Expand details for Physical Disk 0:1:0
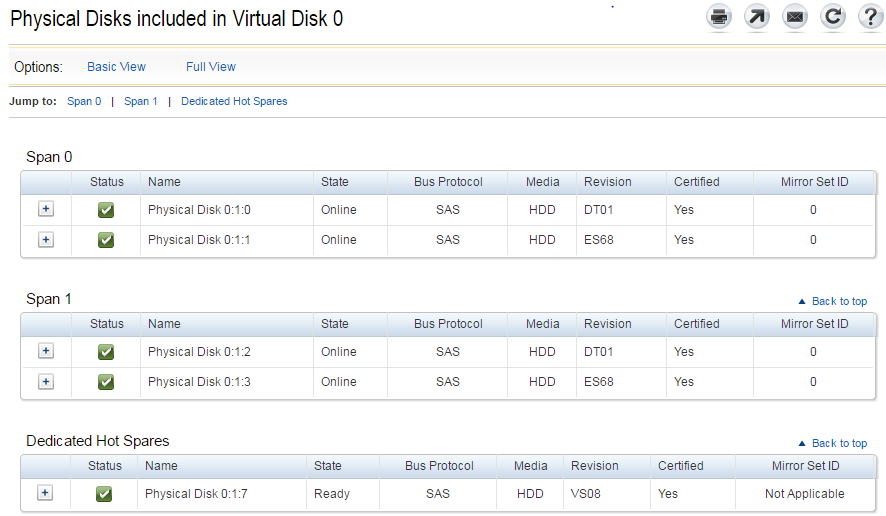The image size is (886, 516). (46, 209)
